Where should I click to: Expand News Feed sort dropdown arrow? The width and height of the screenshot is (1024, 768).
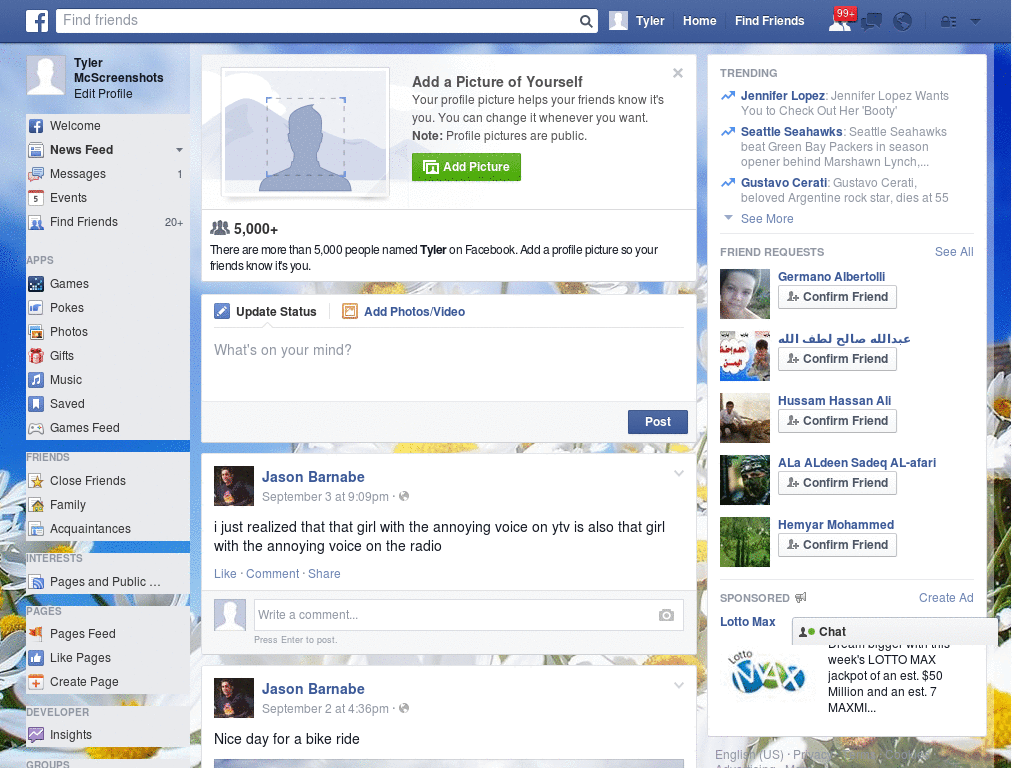point(179,150)
